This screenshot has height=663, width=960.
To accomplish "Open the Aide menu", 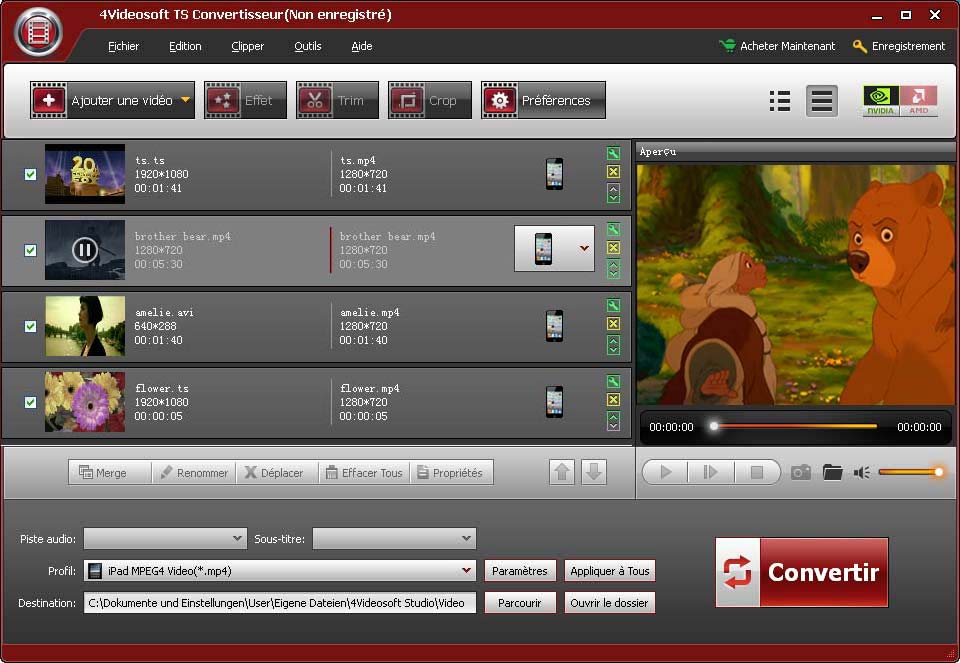I will click(x=361, y=46).
